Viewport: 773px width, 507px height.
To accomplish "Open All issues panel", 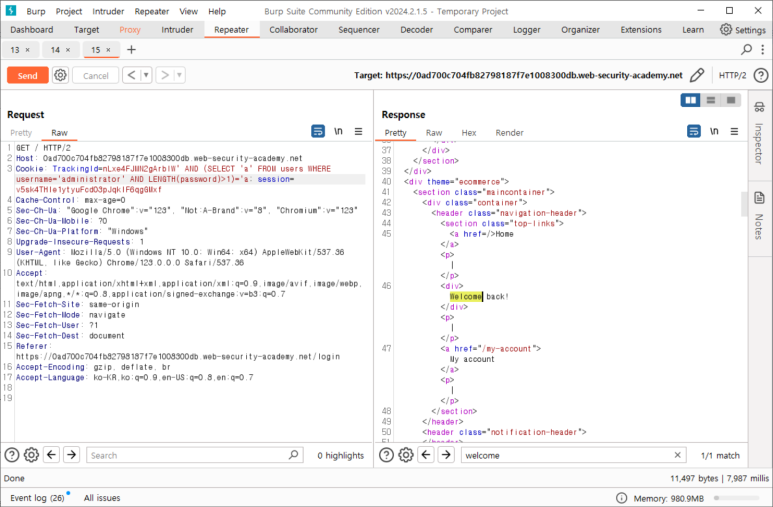I will 102,498.
